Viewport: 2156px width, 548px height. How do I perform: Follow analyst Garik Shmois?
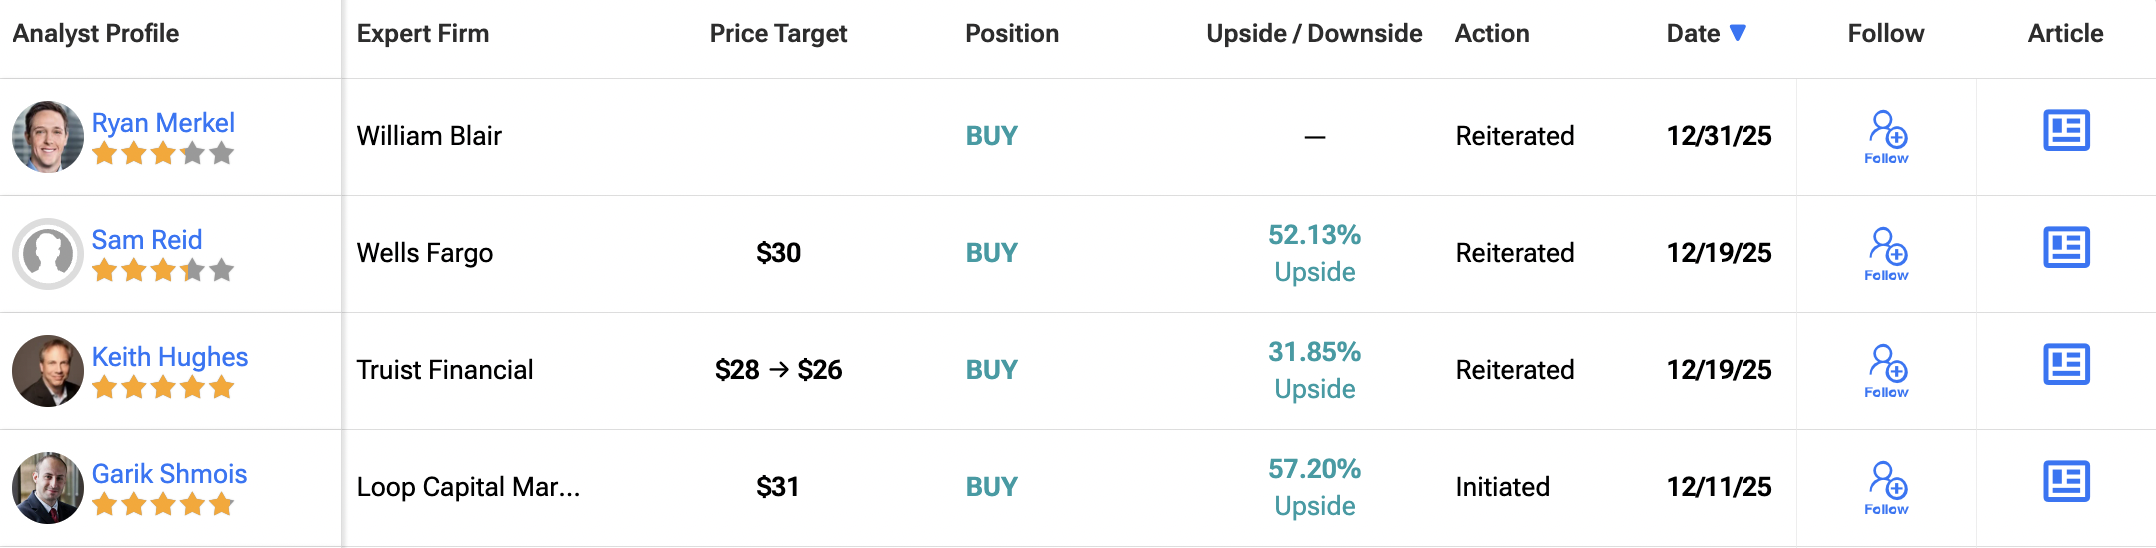[x=1886, y=488]
